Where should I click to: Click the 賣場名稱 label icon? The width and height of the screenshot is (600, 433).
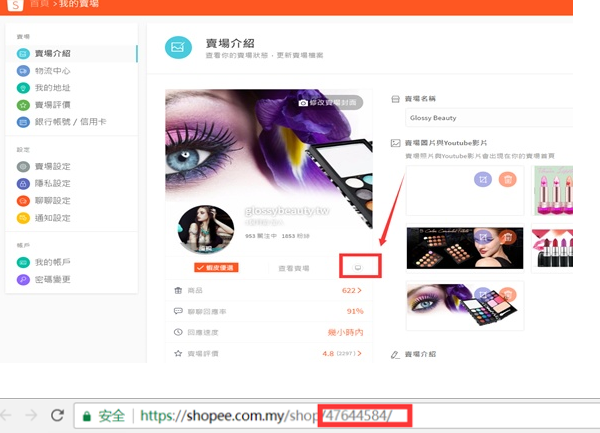pyautogui.click(x=395, y=99)
